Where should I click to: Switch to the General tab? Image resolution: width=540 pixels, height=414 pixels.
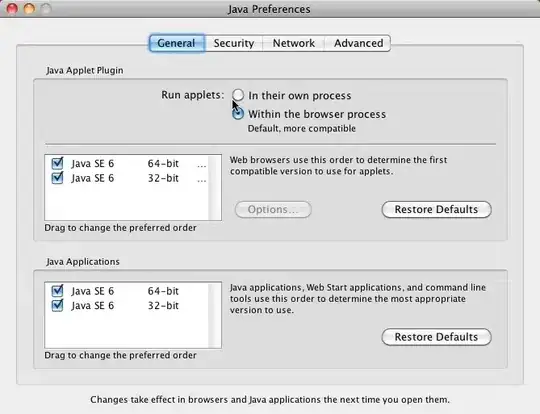[x=177, y=43]
